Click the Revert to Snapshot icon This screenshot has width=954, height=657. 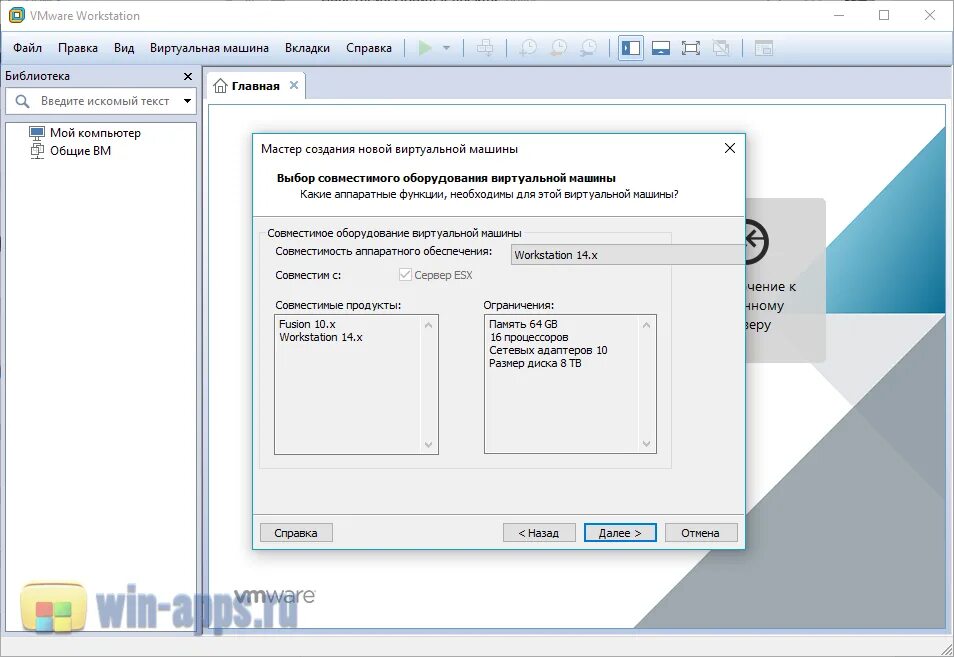(x=558, y=48)
